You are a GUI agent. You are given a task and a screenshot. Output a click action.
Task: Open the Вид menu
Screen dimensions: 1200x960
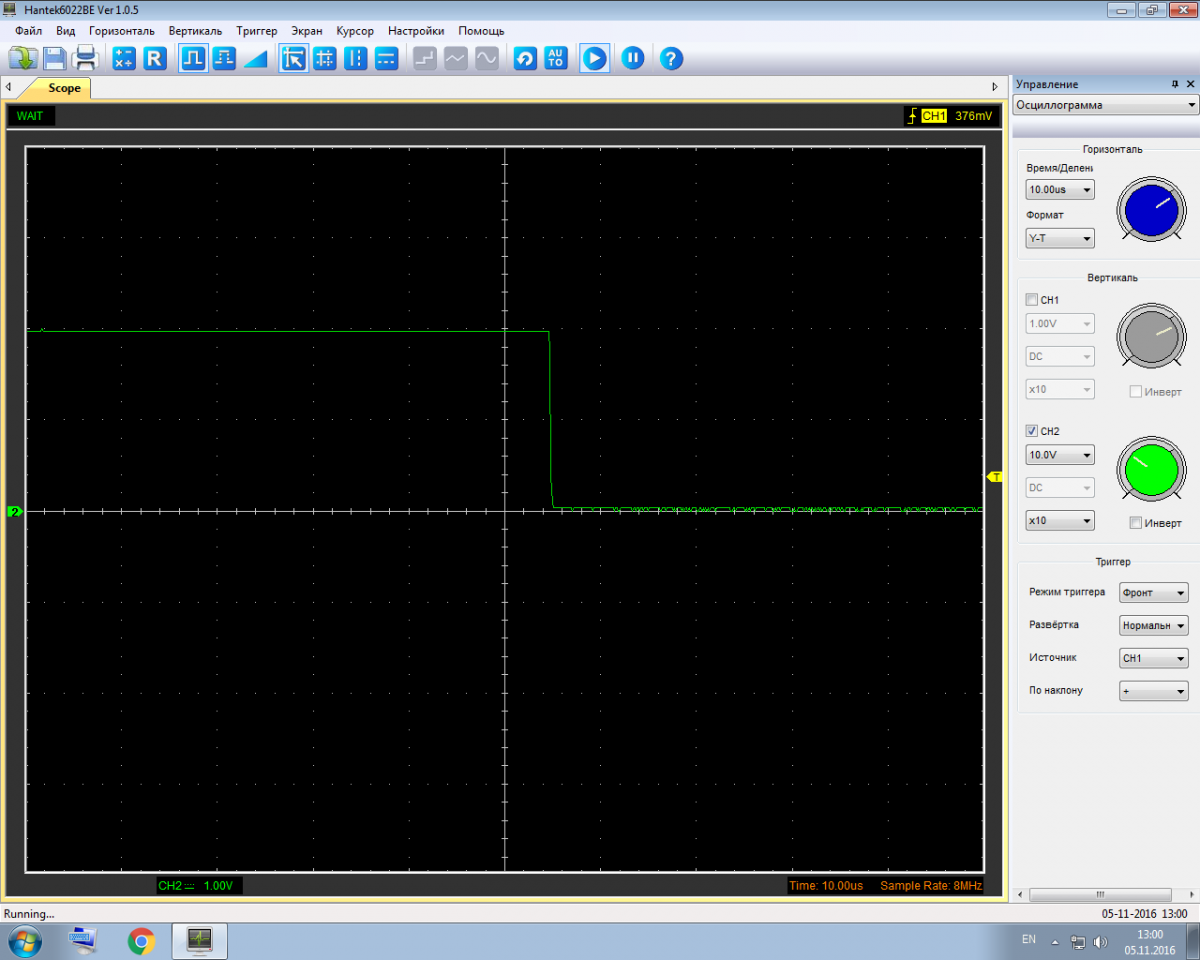[65, 31]
